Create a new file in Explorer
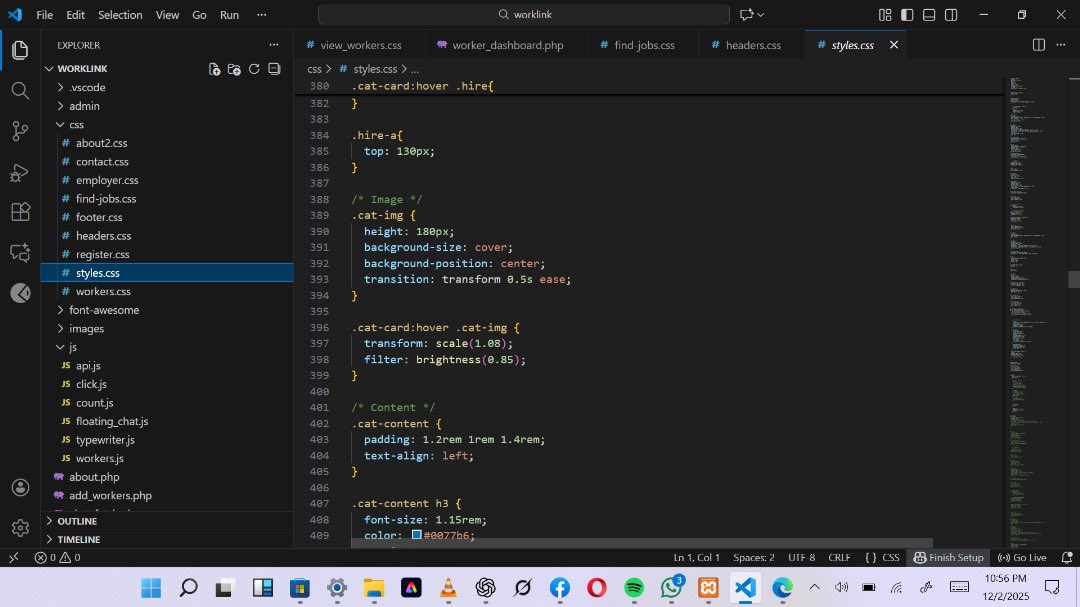The image size is (1080, 607). 214,69
